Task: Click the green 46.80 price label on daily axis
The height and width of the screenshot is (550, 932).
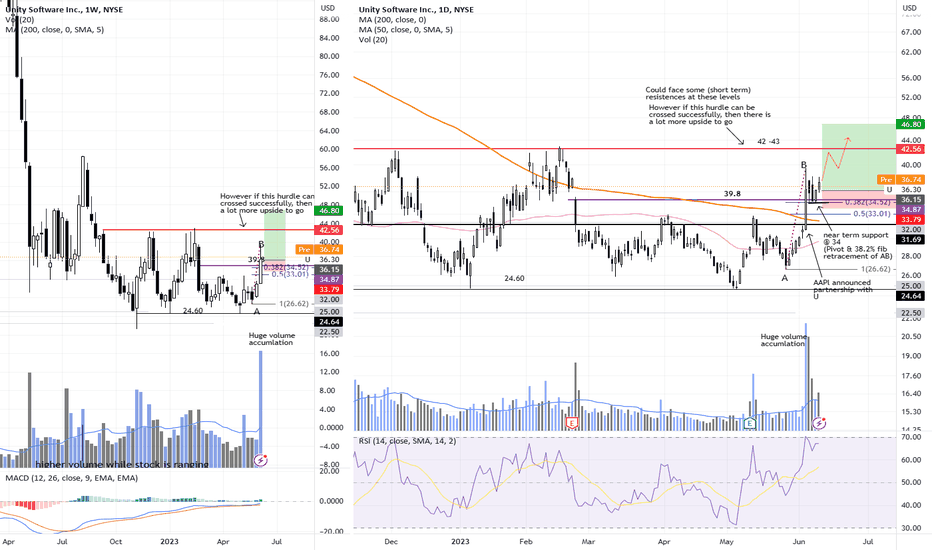Action: pos(911,124)
